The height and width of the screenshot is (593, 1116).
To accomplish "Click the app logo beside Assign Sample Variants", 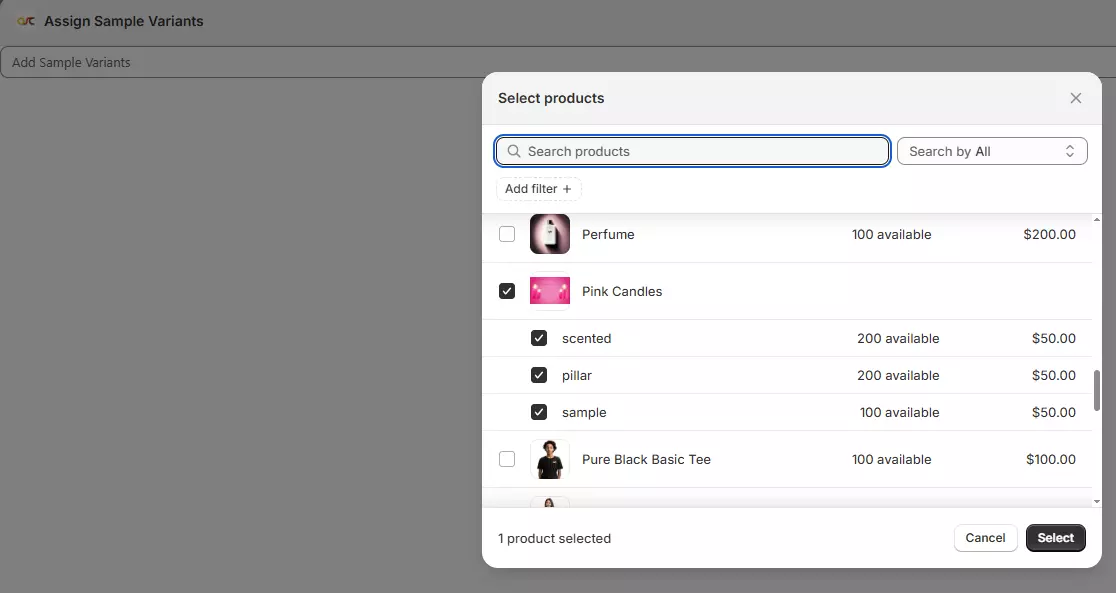I will (26, 21).
